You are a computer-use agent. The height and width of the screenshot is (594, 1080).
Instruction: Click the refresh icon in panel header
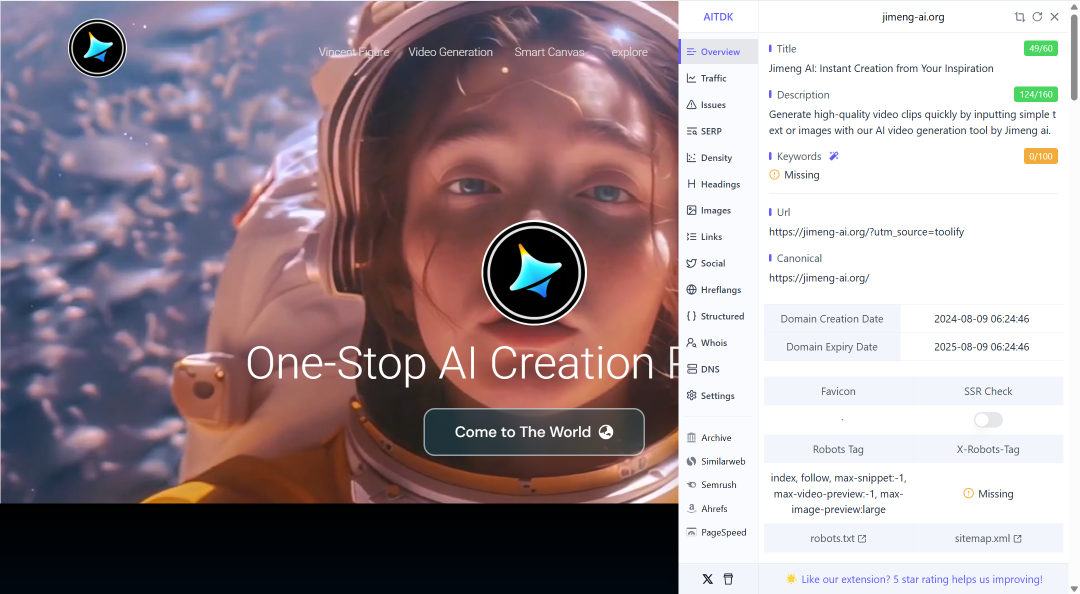[1037, 17]
